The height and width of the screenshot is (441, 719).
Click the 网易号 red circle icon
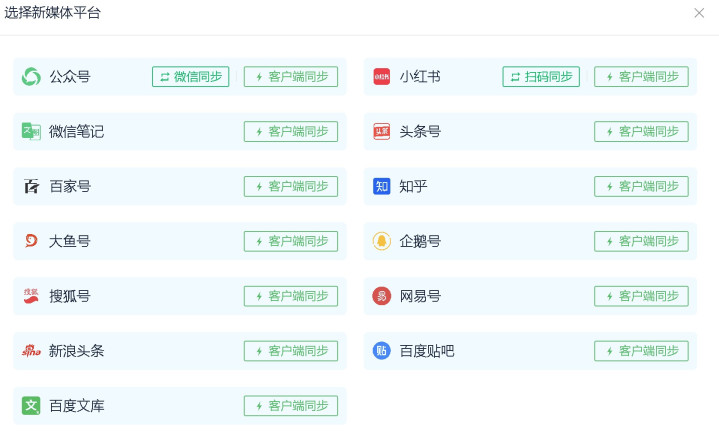[382, 296]
